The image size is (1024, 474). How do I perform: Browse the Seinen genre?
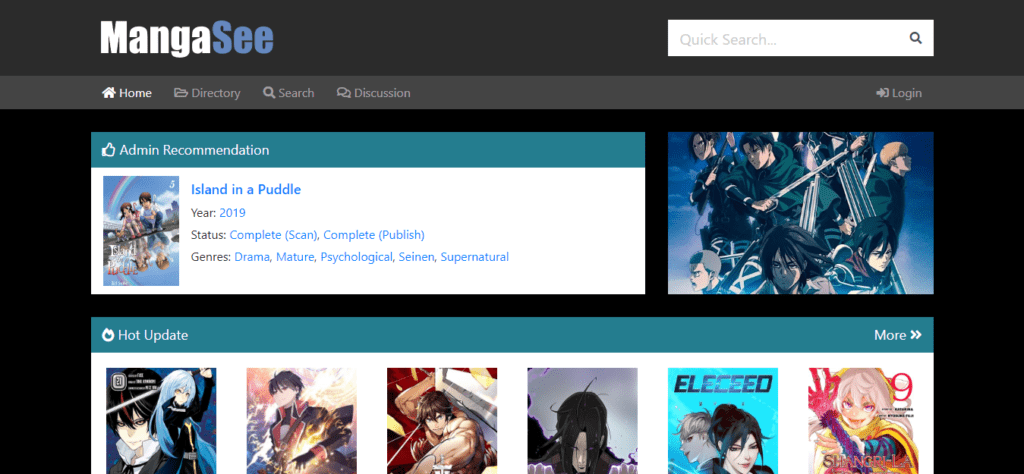pyautogui.click(x=417, y=257)
